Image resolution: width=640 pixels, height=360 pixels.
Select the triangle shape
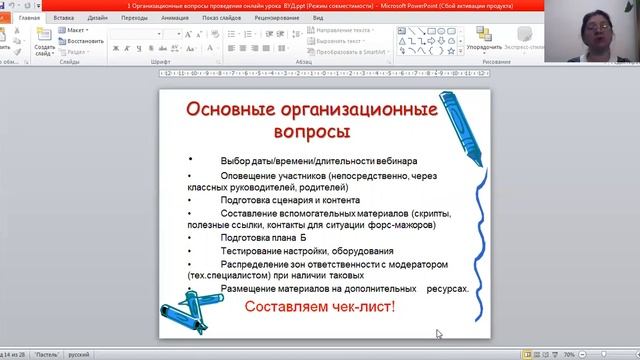tap(402, 41)
